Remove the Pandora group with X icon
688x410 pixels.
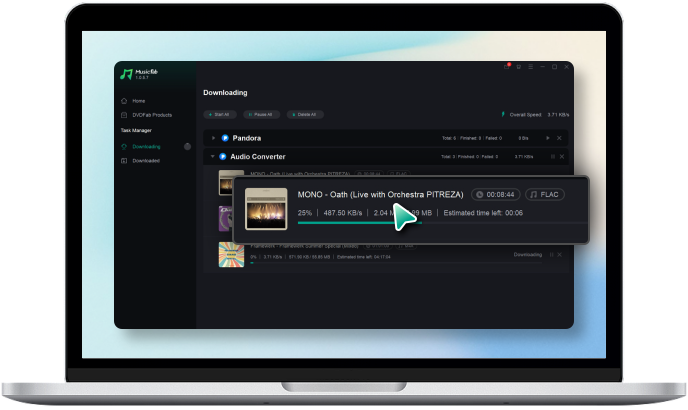pyautogui.click(x=559, y=138)
